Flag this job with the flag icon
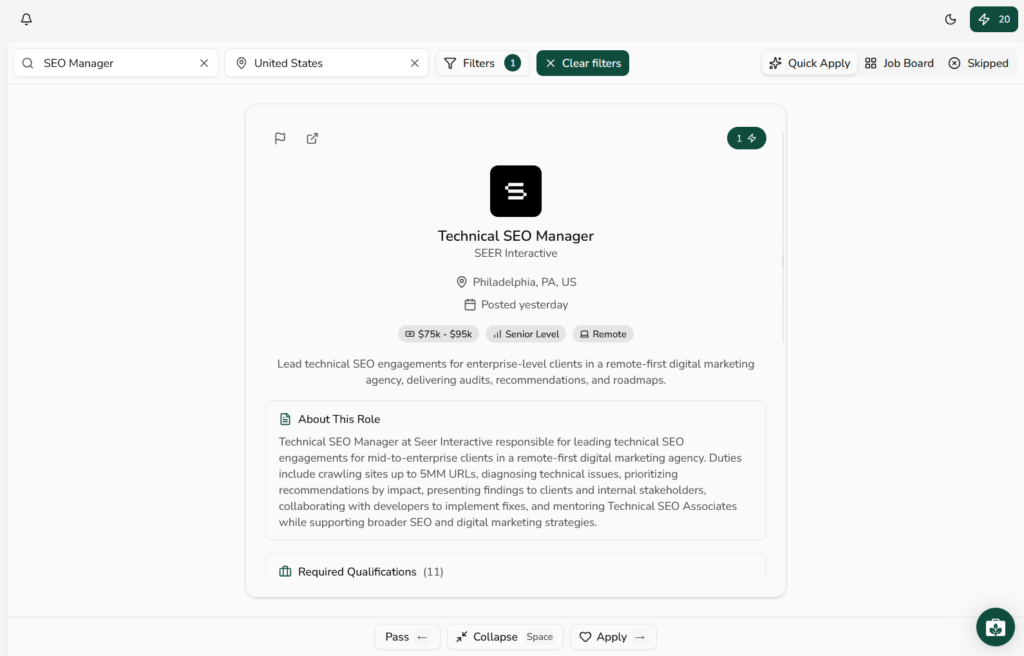 pyautogui.click(x=280, y=138)
